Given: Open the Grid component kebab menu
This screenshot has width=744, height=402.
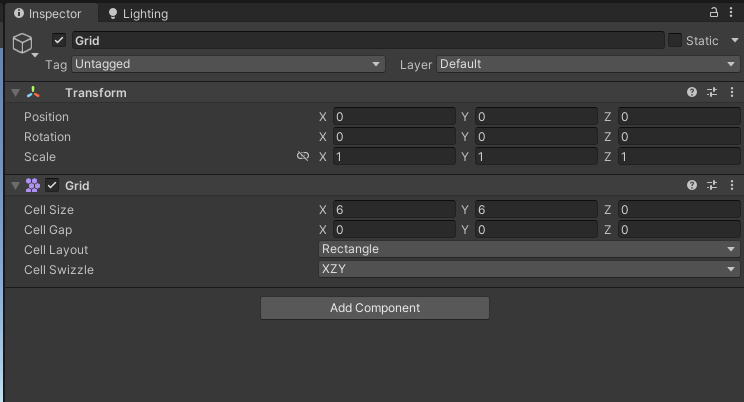Looking at the screenshot, I should coord(732,185).
